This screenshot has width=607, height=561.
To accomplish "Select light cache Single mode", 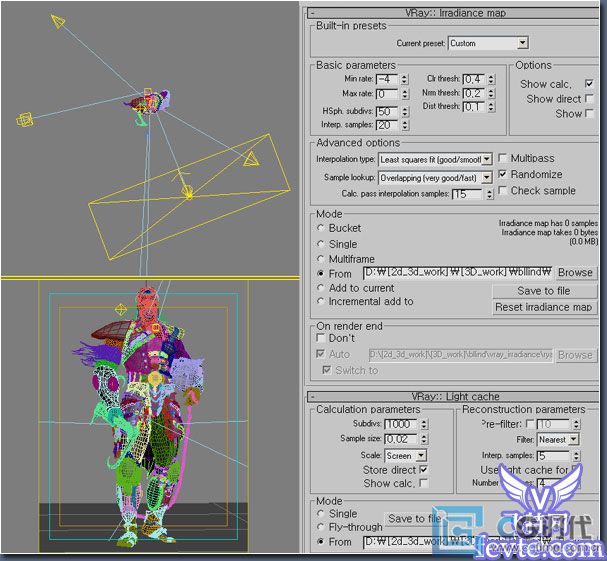I will click(320, 513).
